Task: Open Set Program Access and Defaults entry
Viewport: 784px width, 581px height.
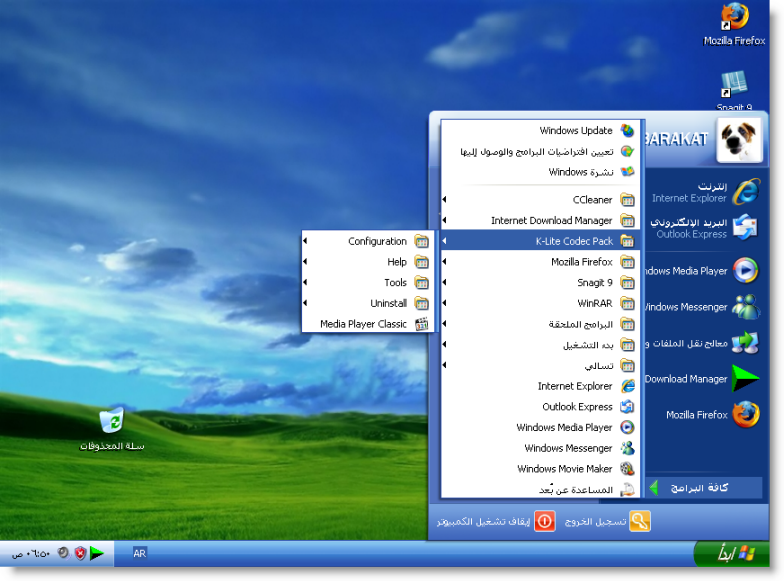Action: [540, 151]
